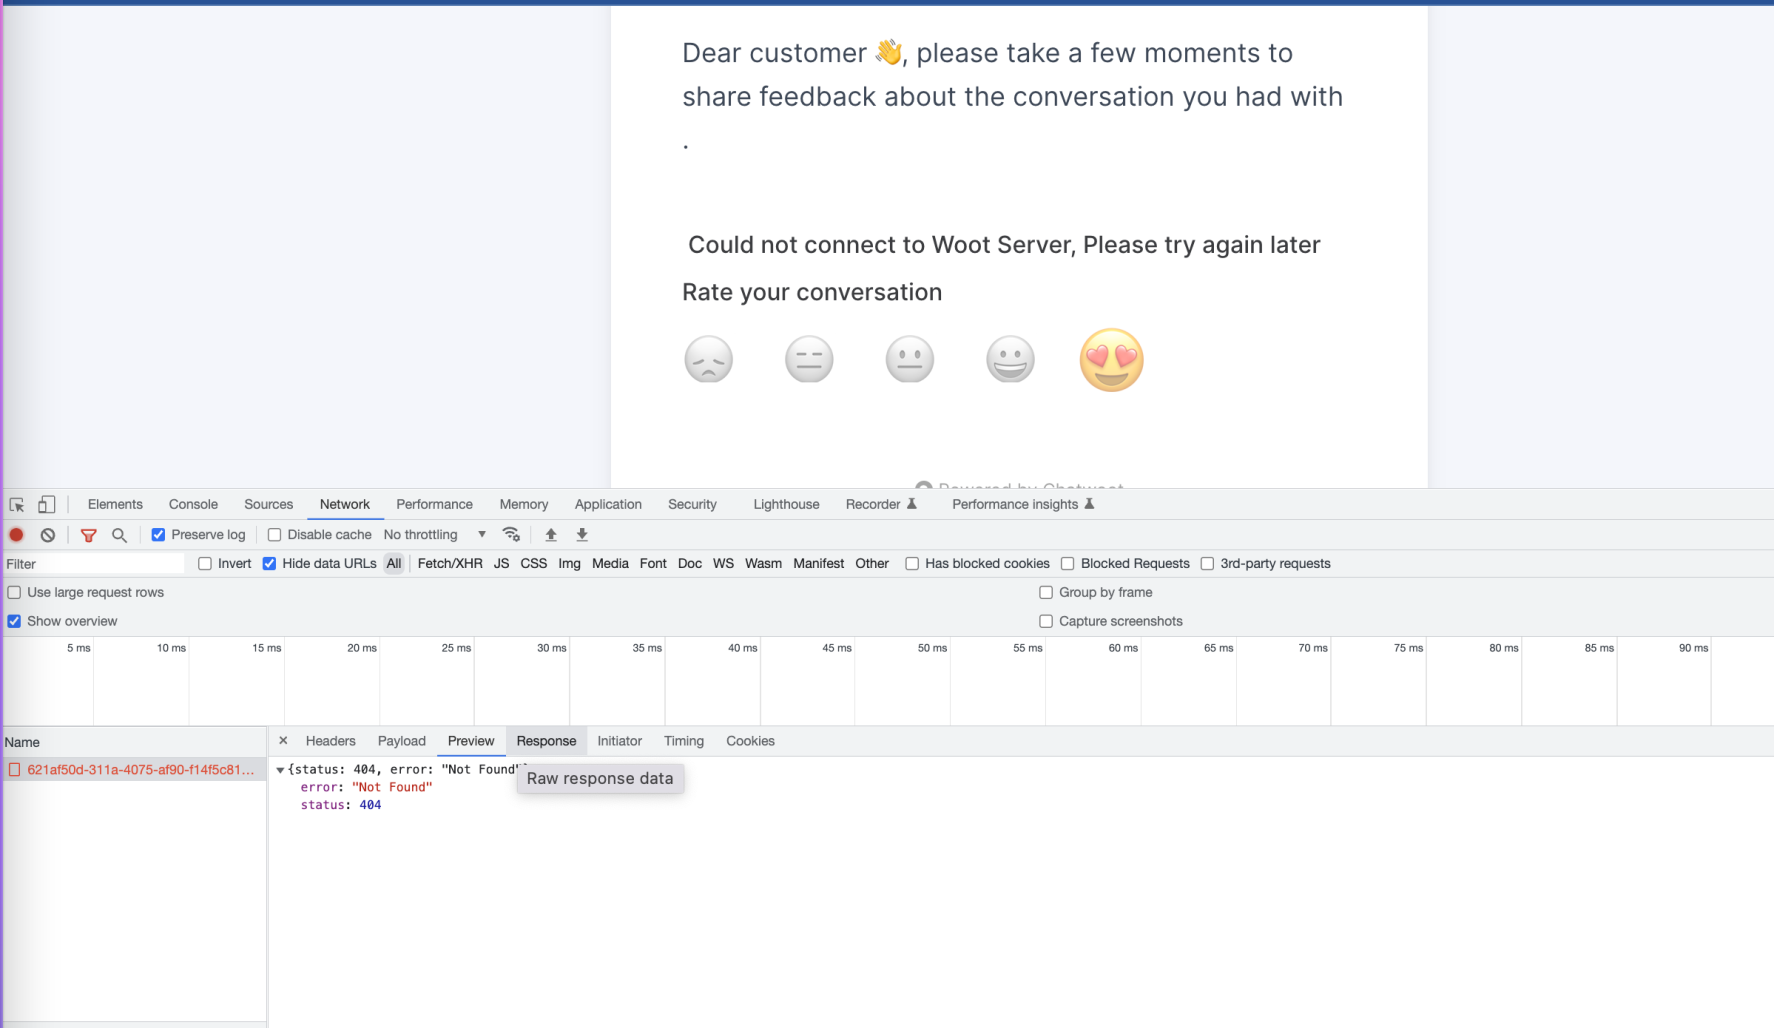Open the Application tab
1774x1028 pixels.
coord(608,505)
